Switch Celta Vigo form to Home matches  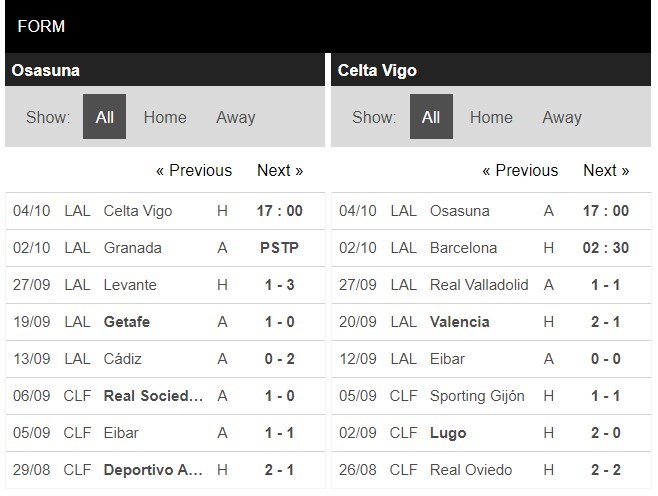tap(491, 117)
